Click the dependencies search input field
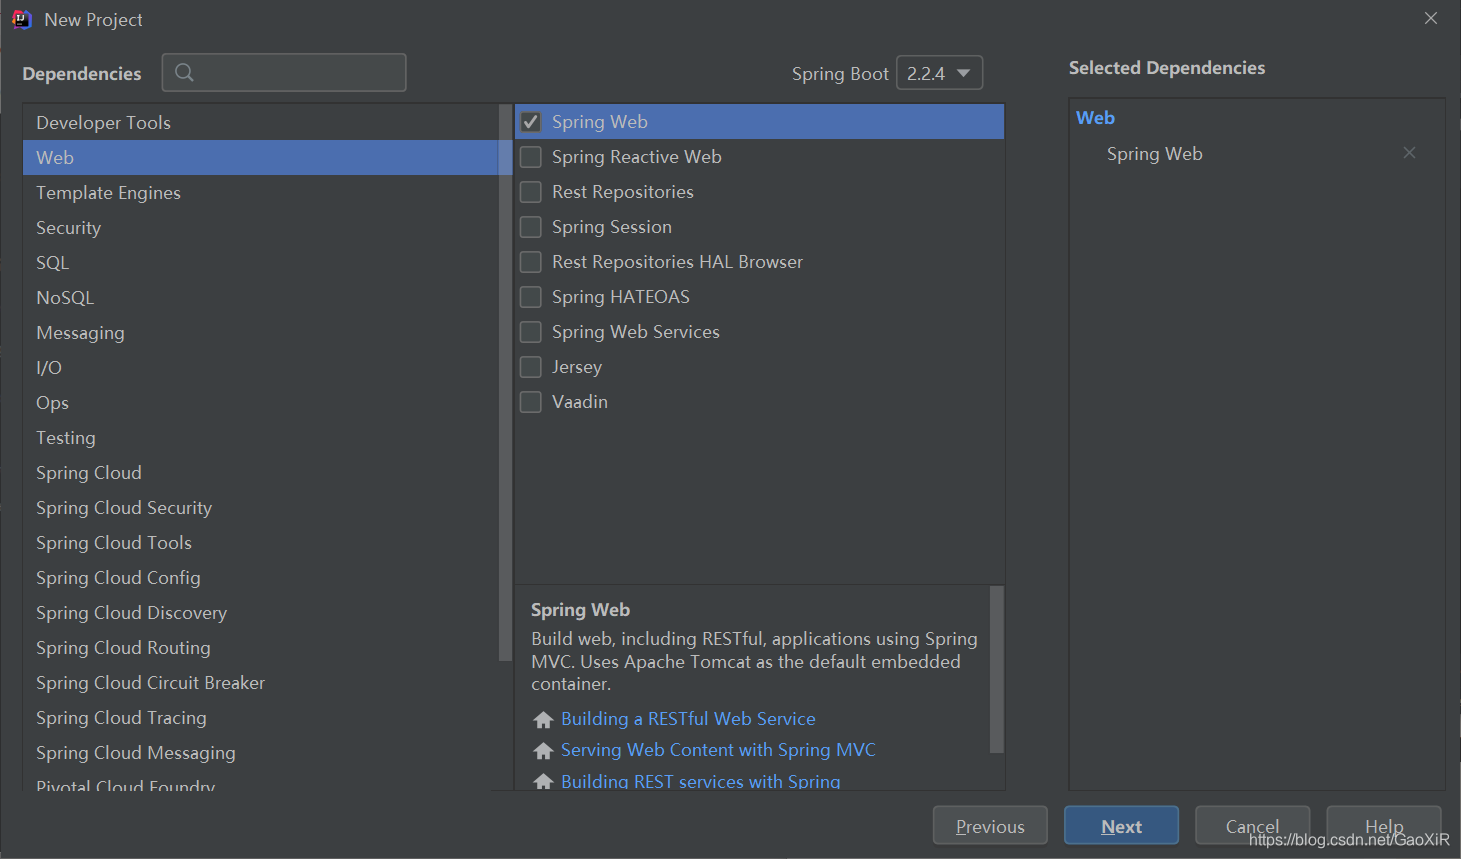1461x859 pixels. (284, 72)
